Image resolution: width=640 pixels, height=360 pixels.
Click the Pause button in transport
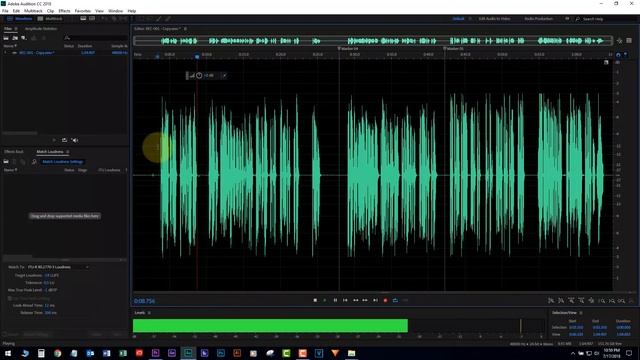click(335, 300)
